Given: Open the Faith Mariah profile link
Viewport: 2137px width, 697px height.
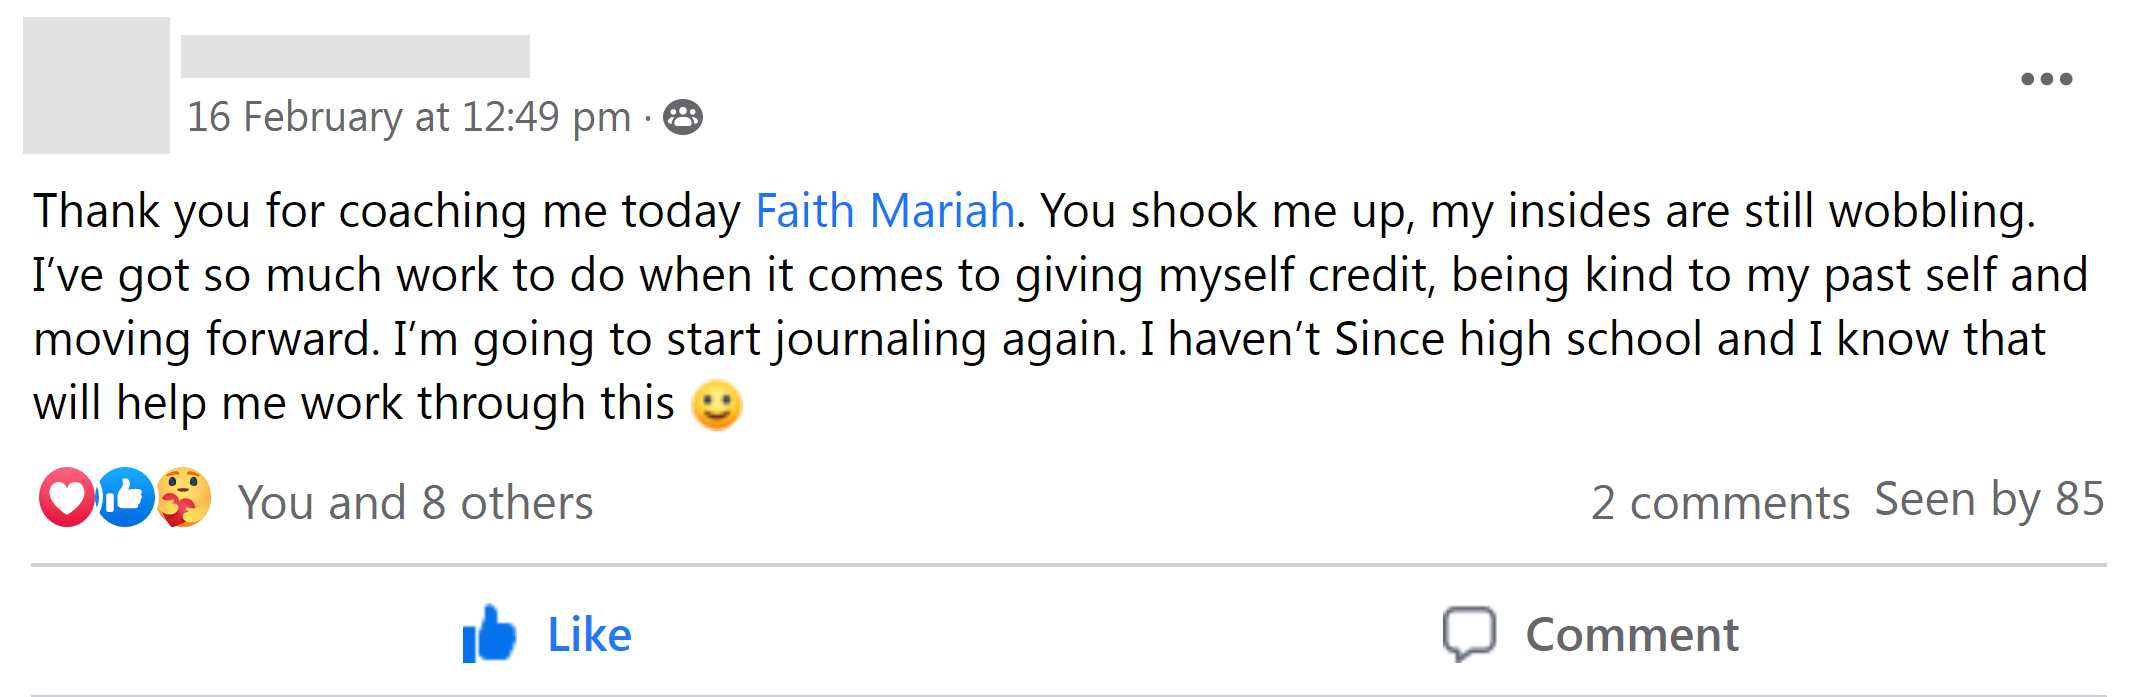Looking at the screenshot, I should (x=885, y=211).
